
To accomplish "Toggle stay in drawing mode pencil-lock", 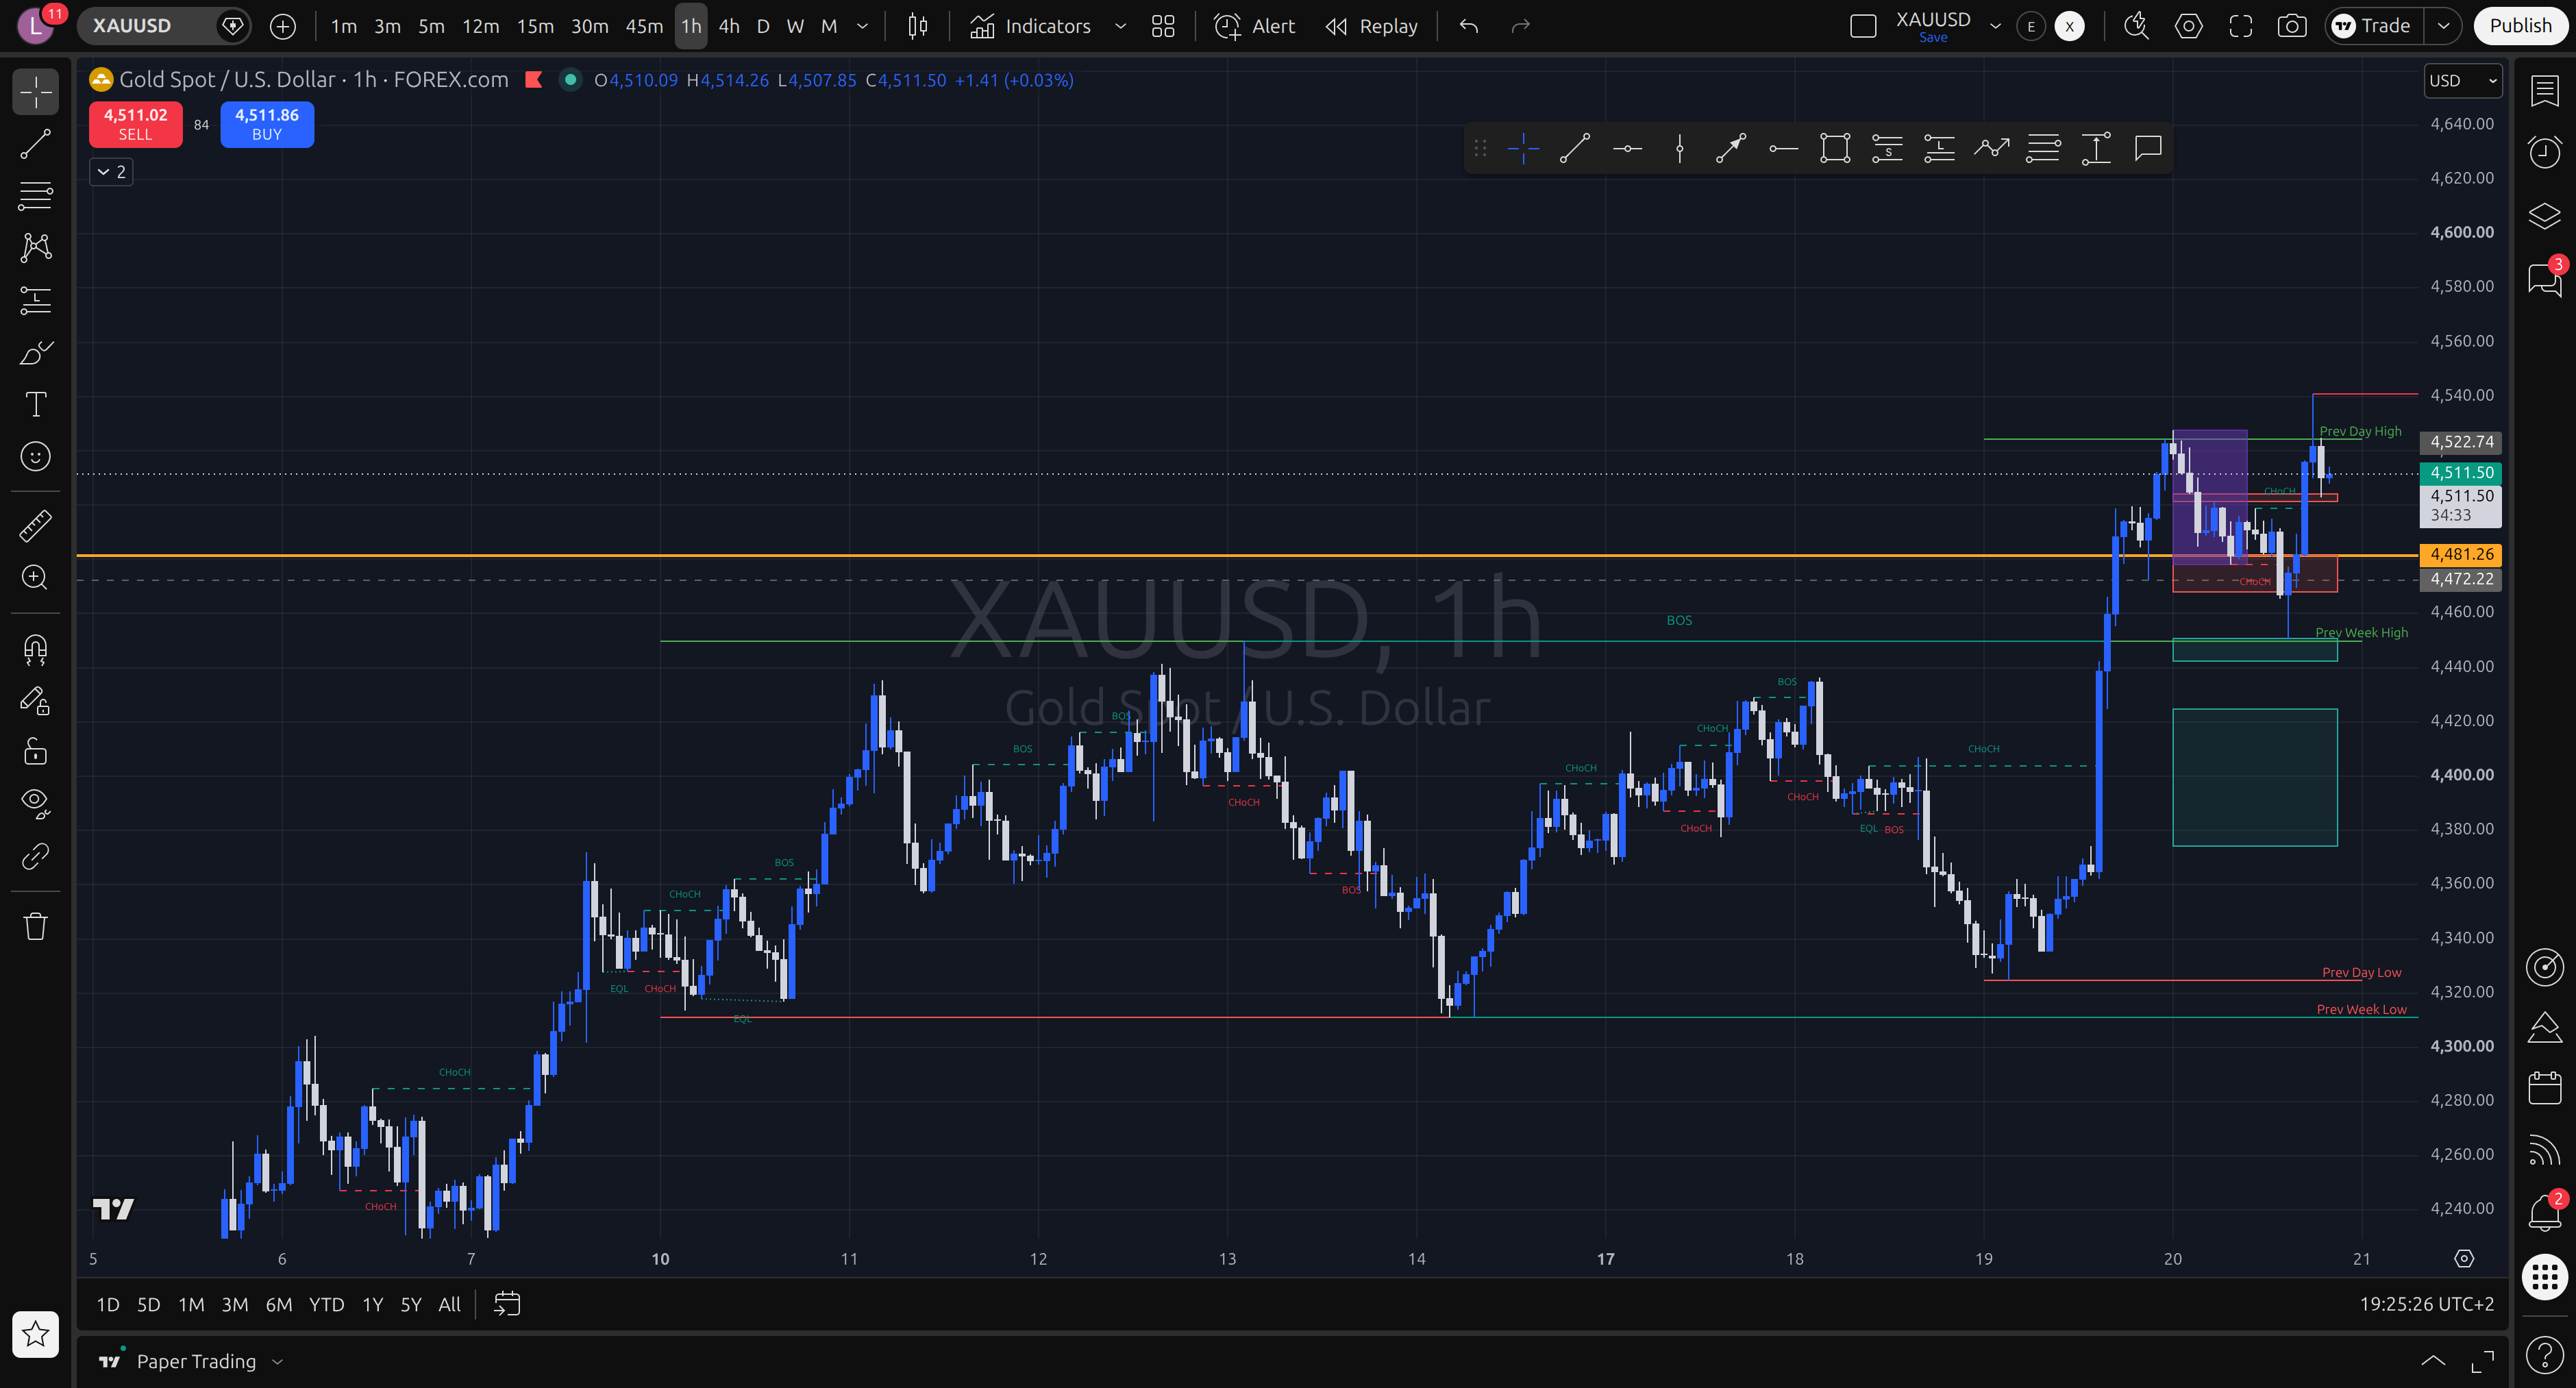I will [x=36, y=701].
